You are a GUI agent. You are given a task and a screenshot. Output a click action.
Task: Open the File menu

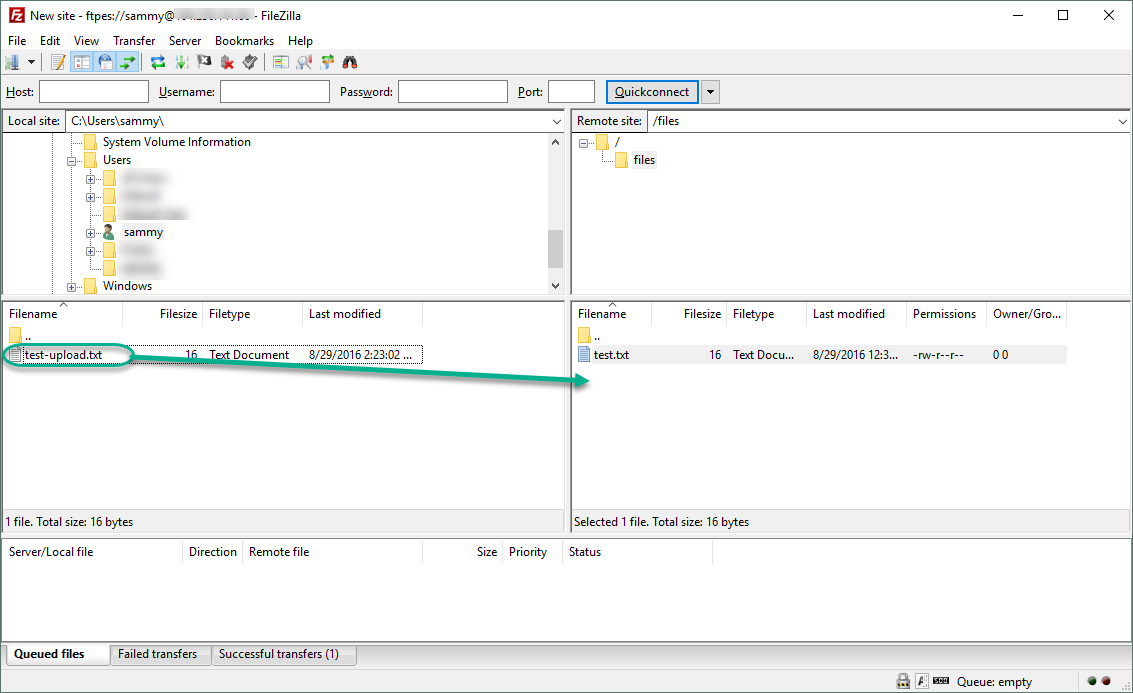pyautogui.click(x=17, y=40)
